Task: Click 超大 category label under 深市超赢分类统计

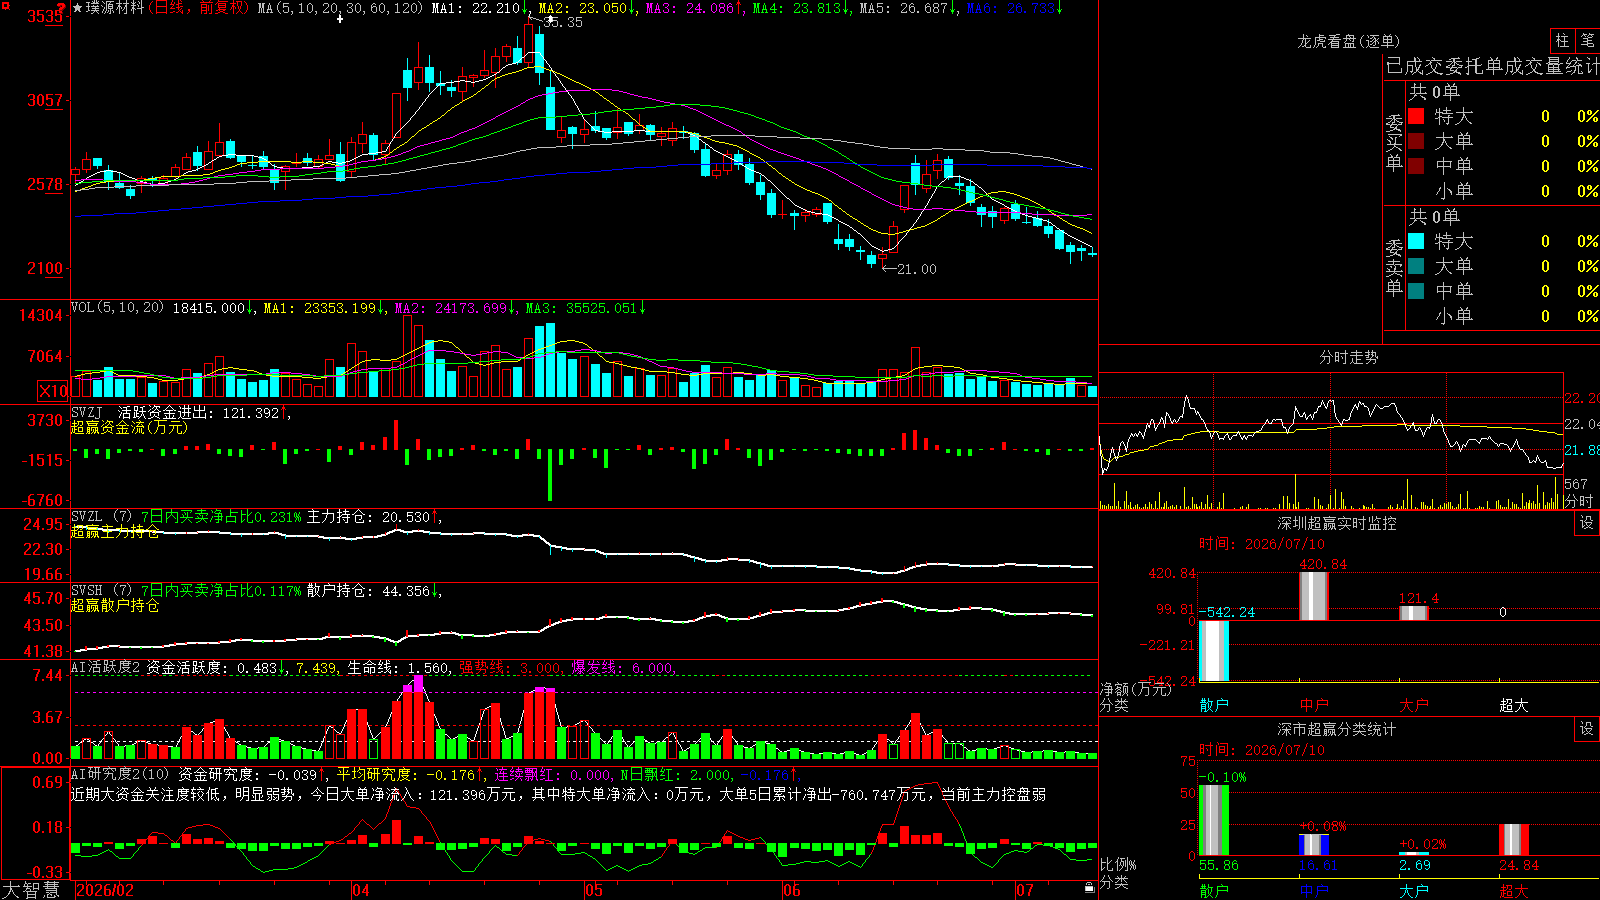Action: (x=1514, y=891)
